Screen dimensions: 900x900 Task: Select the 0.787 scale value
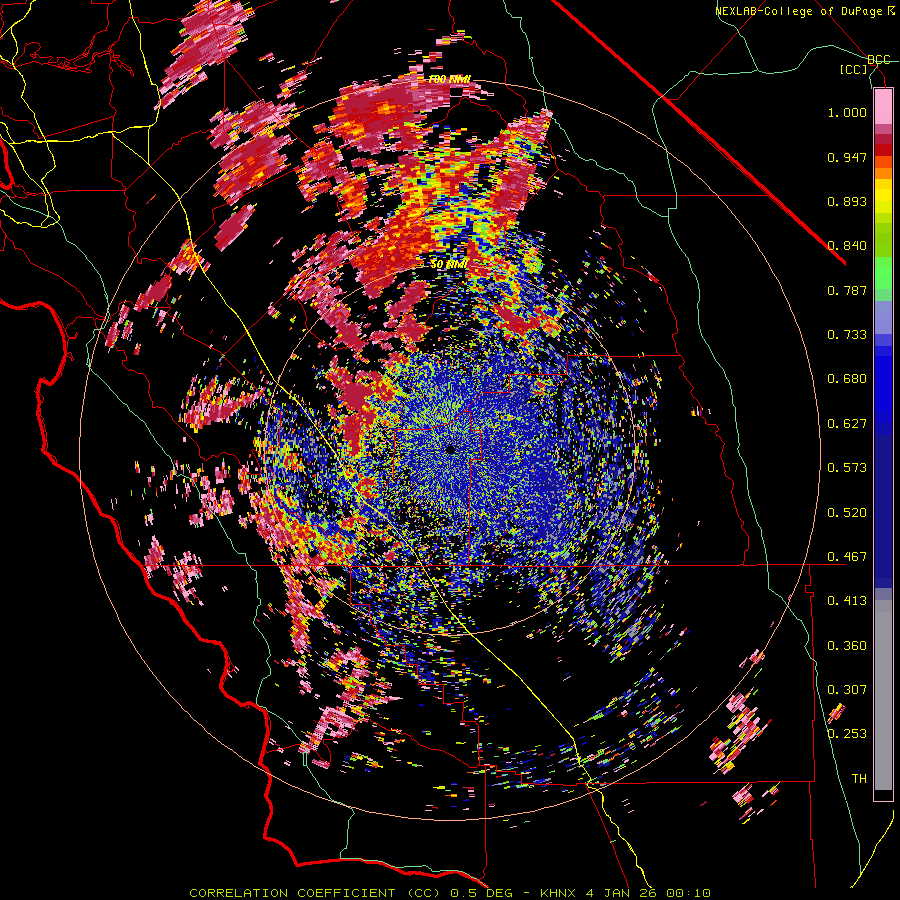coord(847,290)
